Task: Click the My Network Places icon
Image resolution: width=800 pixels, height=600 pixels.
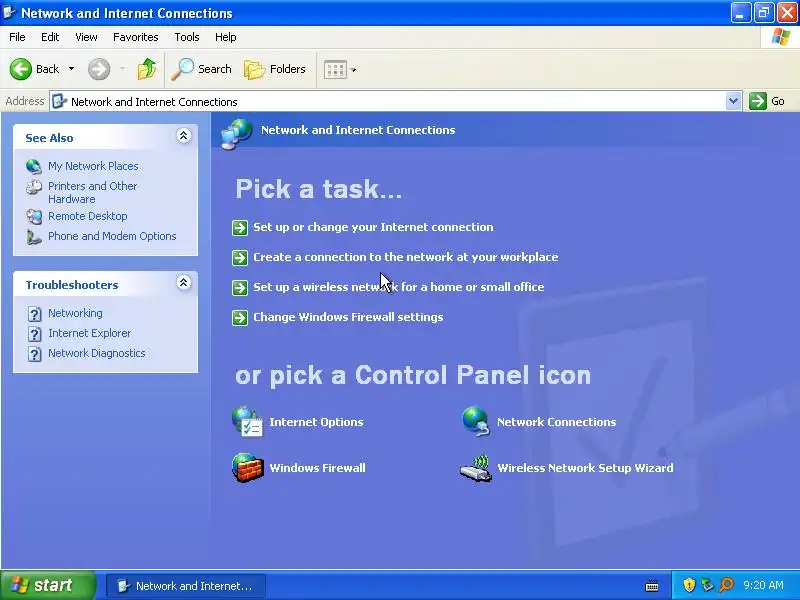Action: pos(34,166)
